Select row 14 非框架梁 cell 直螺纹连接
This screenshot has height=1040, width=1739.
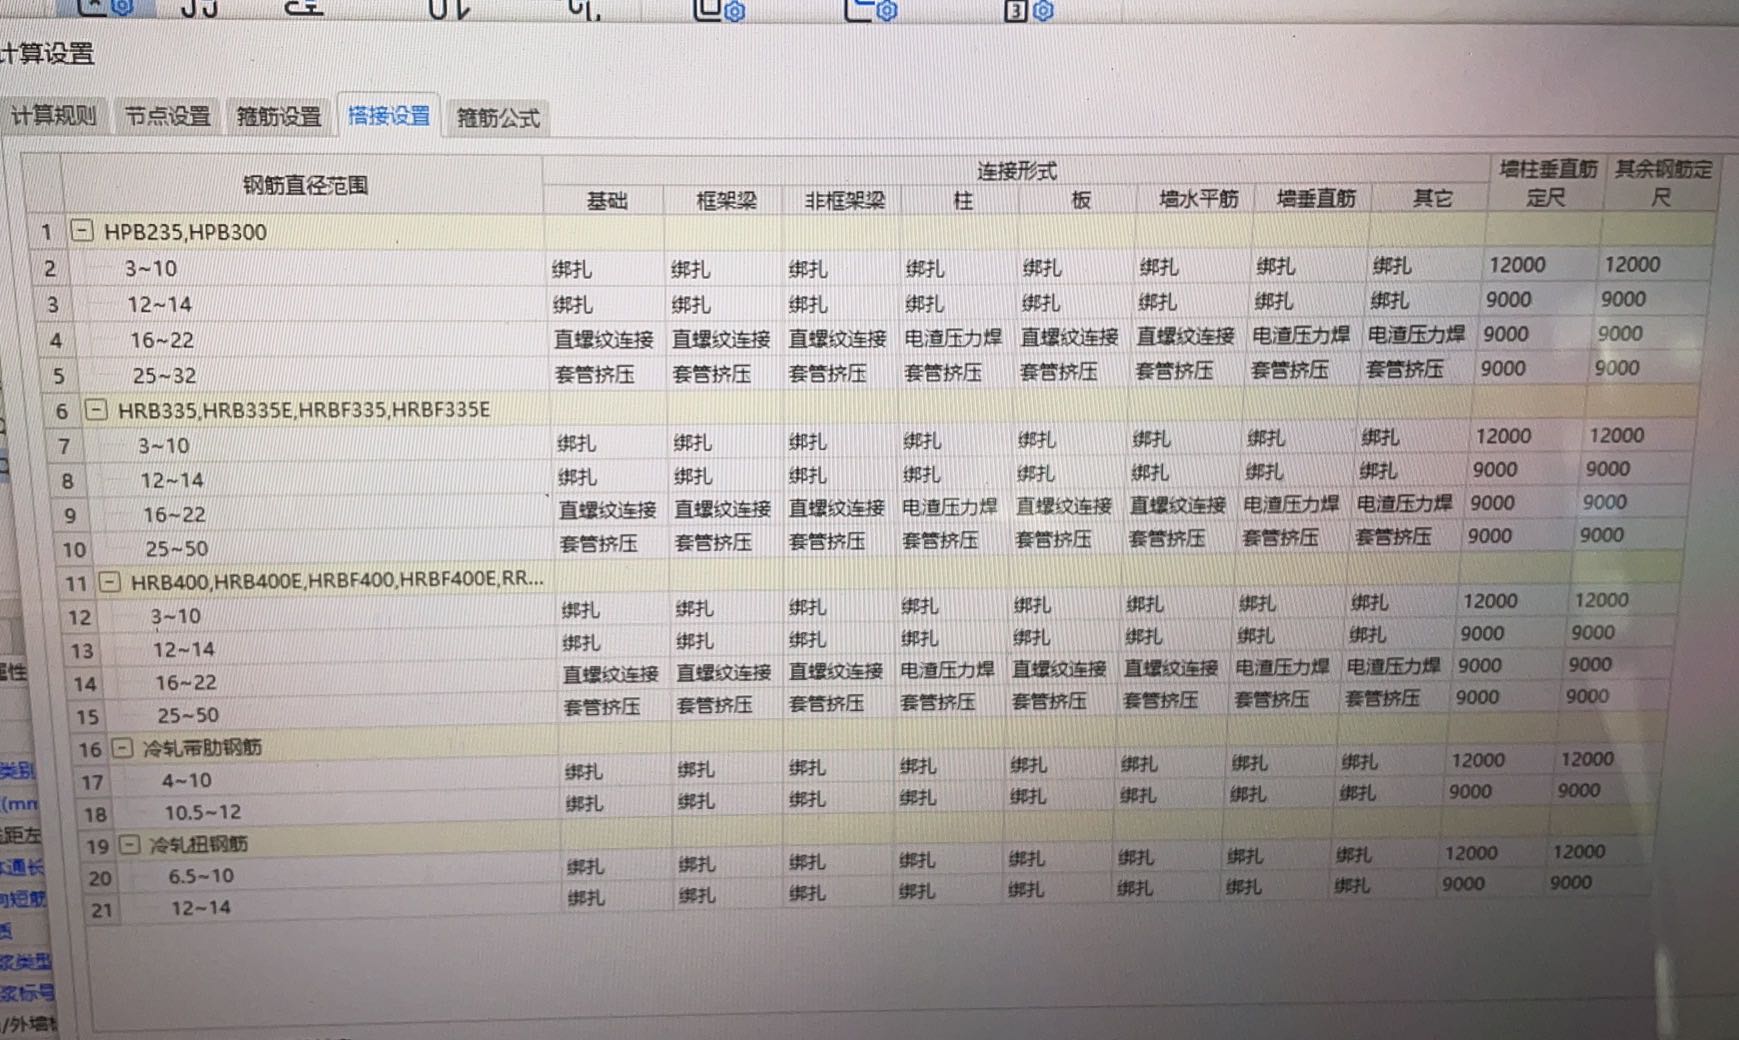(x=836, y=671)
